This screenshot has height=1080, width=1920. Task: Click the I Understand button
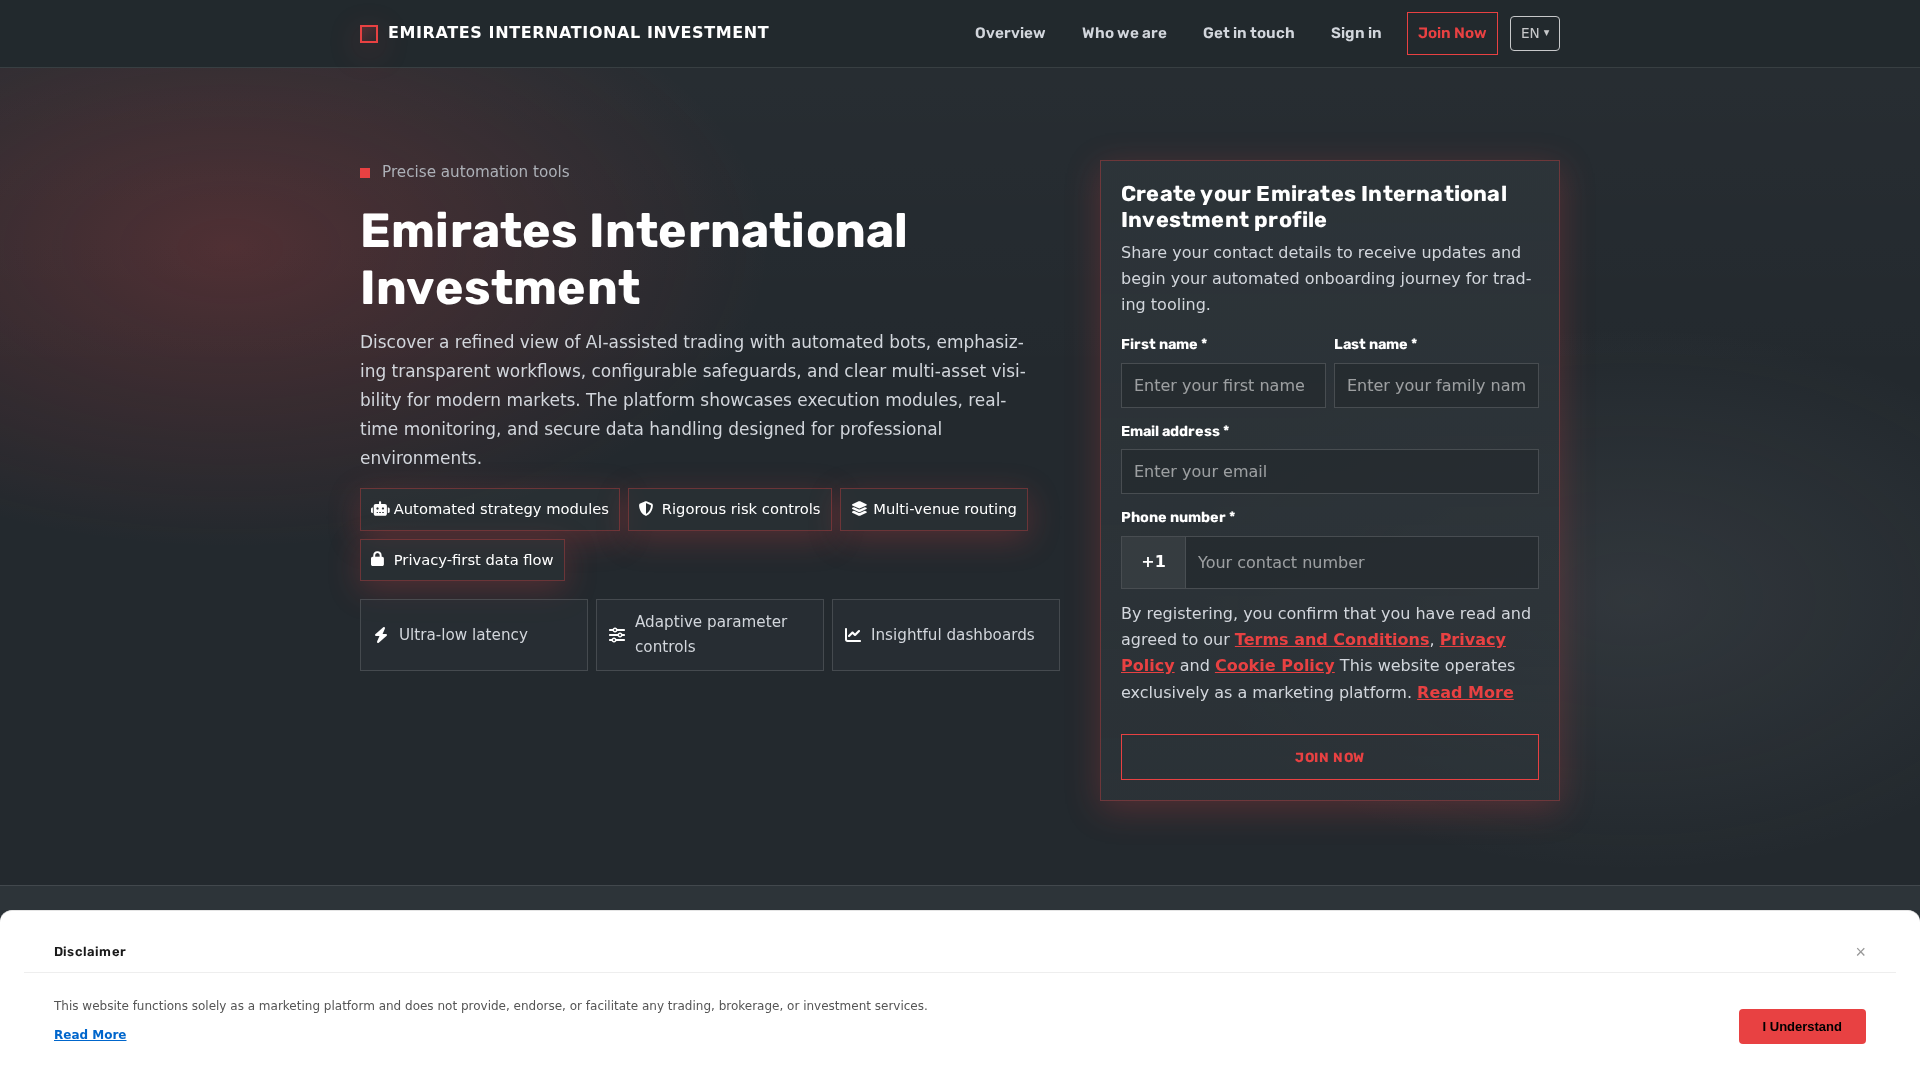pyautogui.click(x=1802, y=1026)
